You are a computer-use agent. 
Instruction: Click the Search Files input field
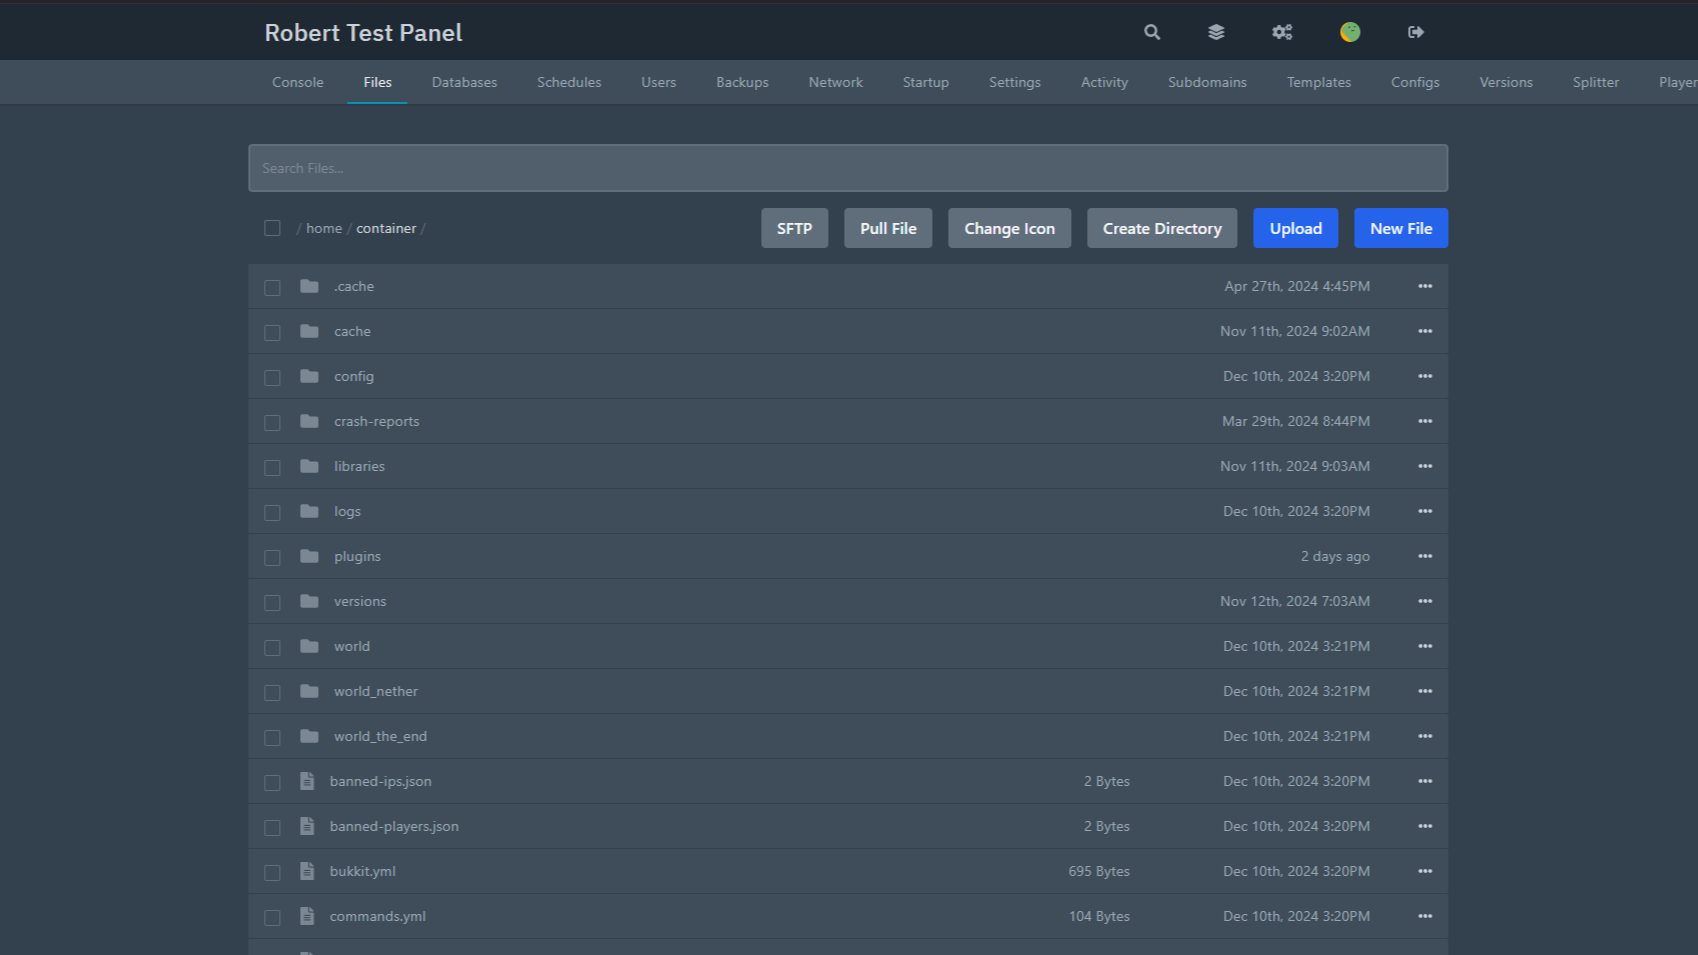point(848,168)
